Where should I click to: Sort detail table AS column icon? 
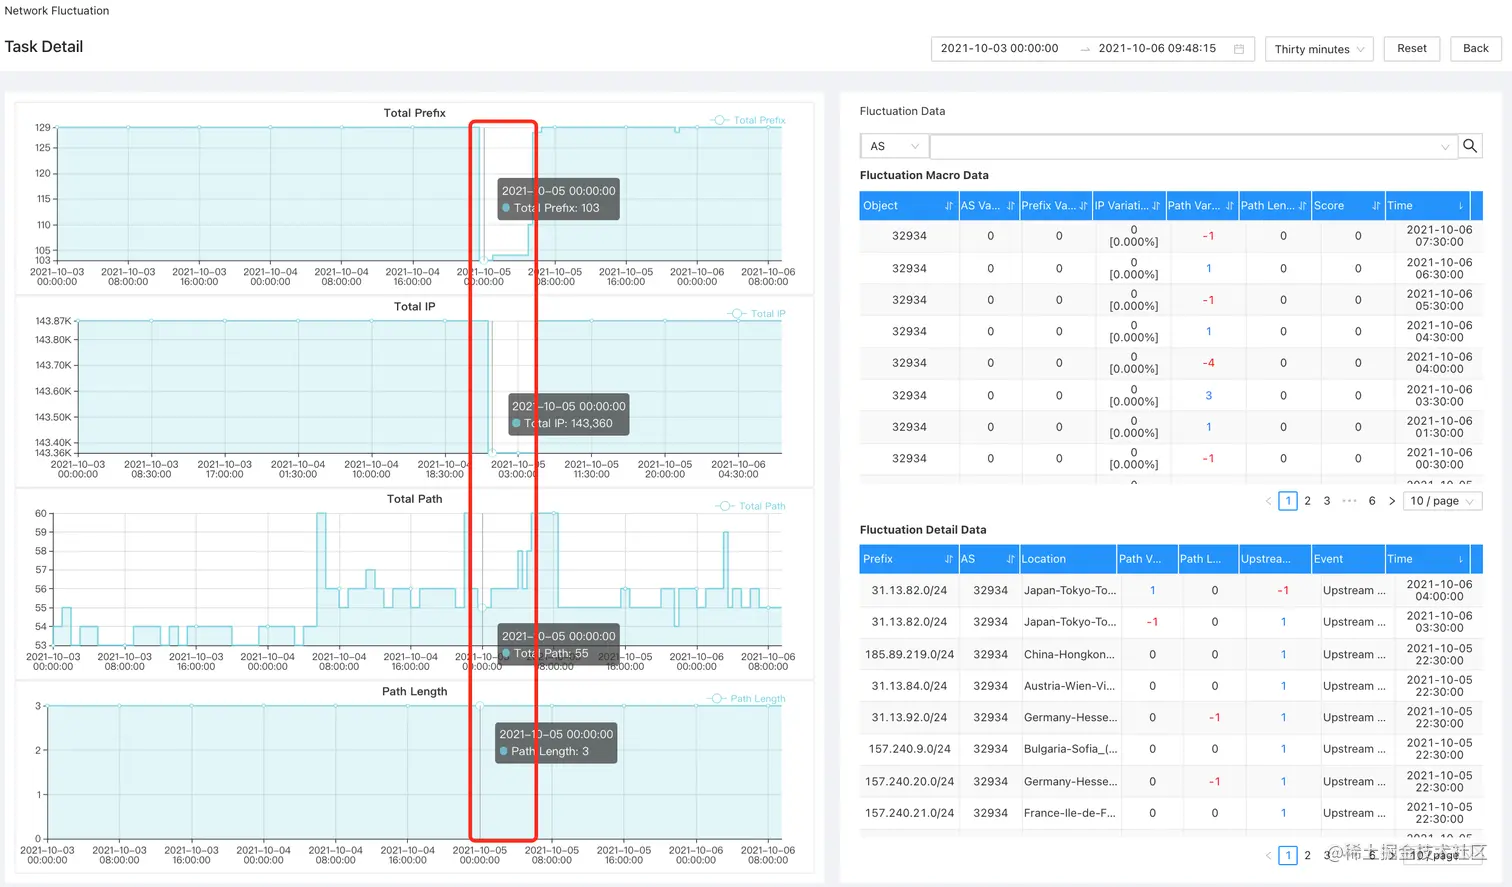click(x=1011, y=559)
